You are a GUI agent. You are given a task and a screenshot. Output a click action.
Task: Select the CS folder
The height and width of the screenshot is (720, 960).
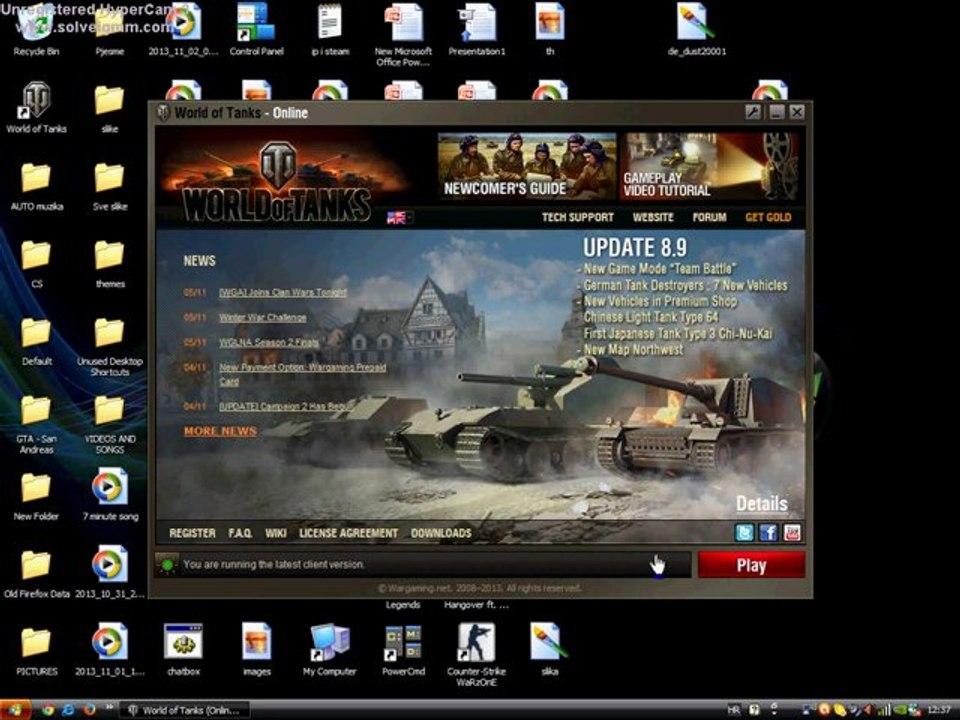[36, 264]
